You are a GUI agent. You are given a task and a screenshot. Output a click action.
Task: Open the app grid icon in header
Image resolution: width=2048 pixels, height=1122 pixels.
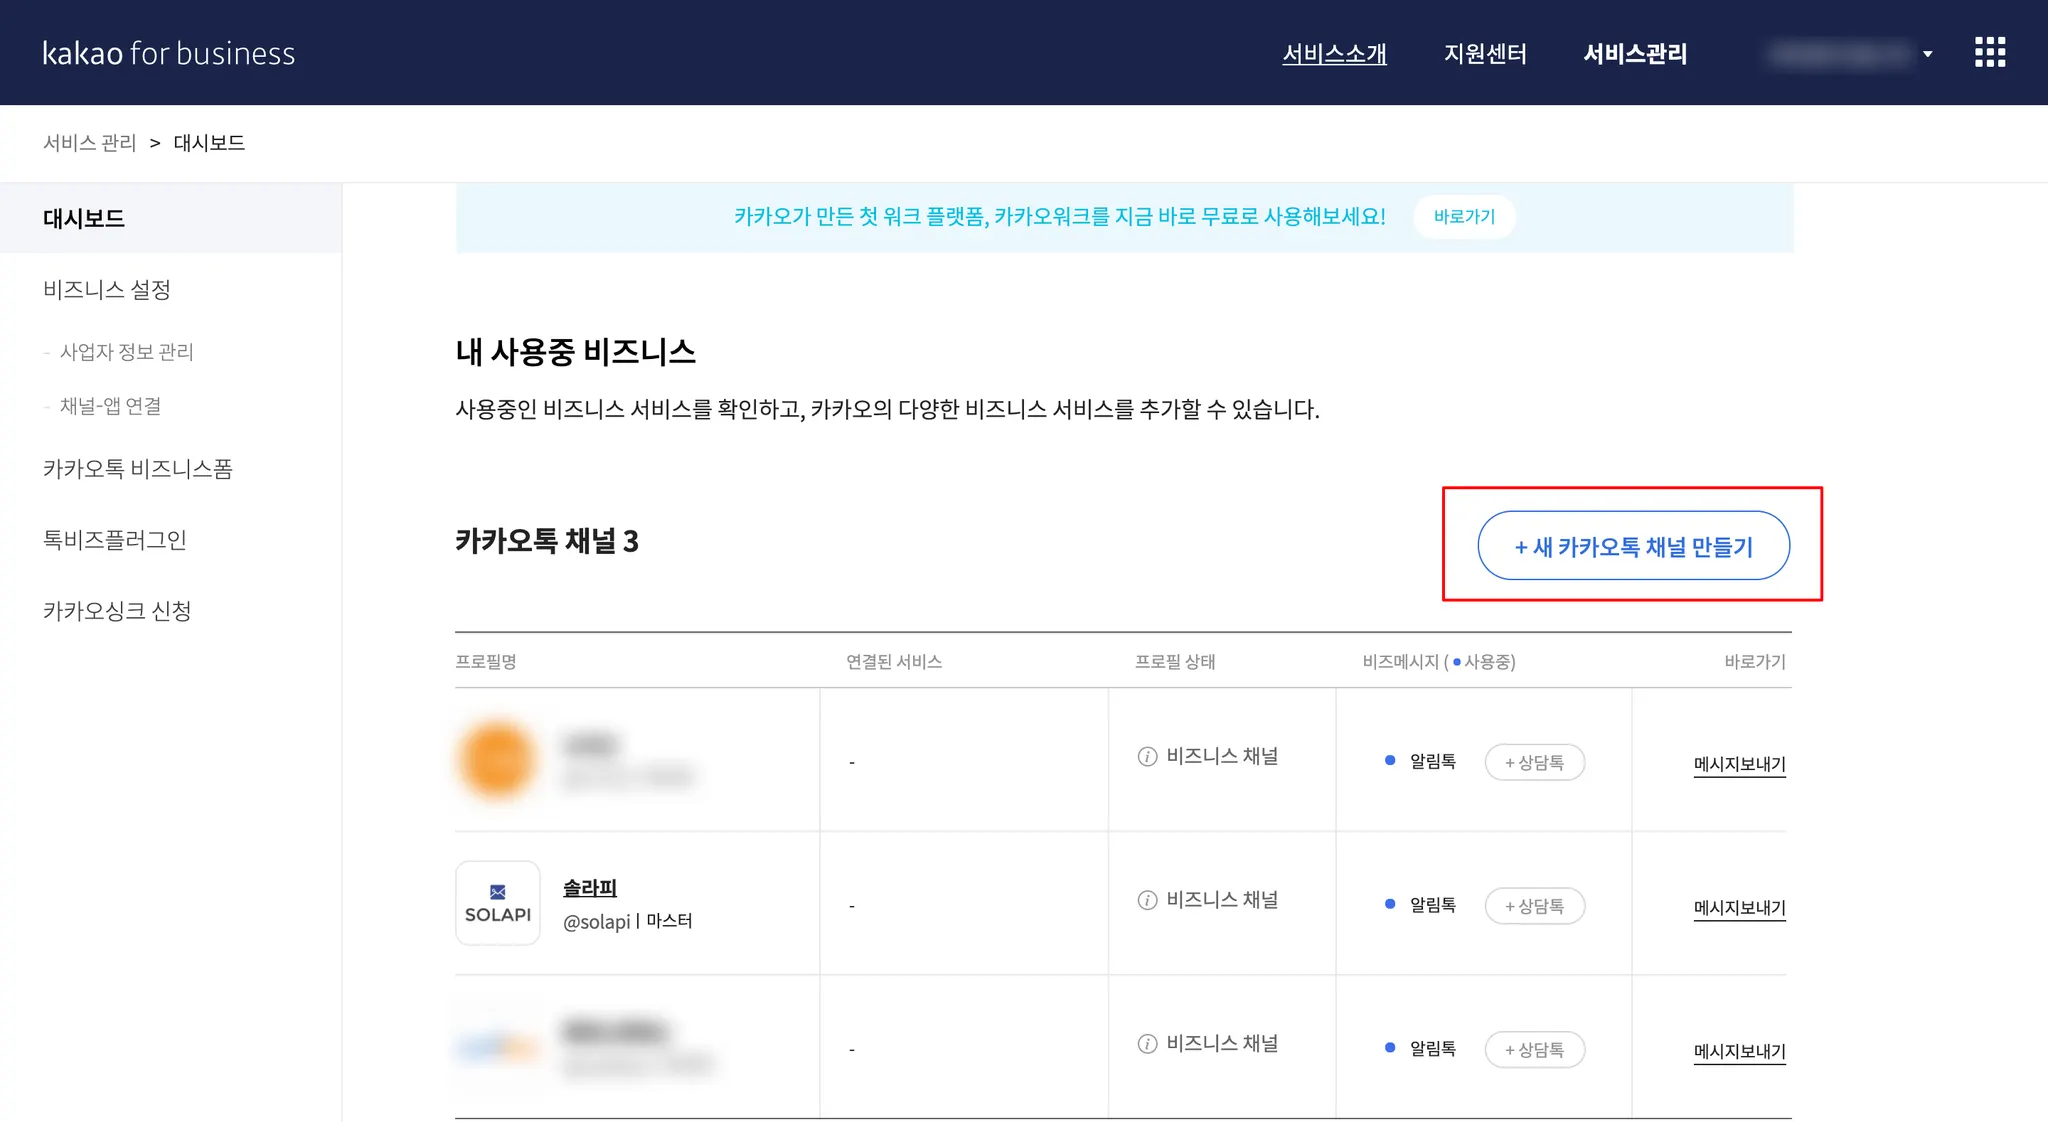coord(1990,52)
